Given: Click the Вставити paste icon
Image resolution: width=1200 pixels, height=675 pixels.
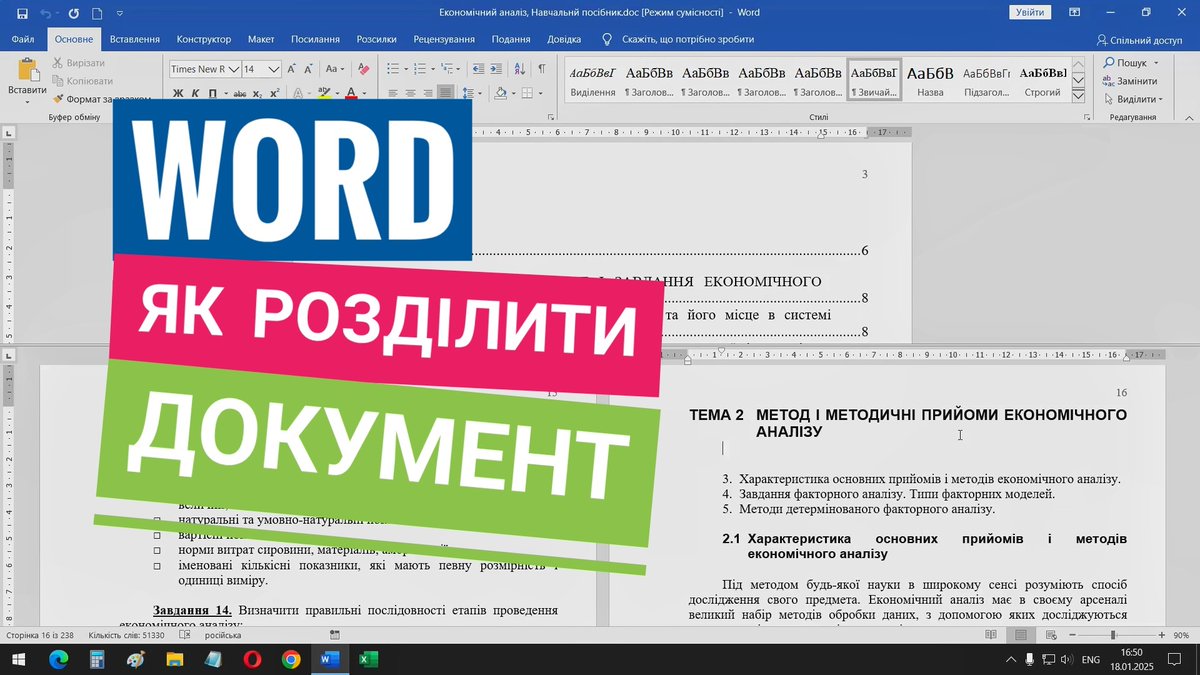Looking at the screenshot, I should tap(27, 69).
